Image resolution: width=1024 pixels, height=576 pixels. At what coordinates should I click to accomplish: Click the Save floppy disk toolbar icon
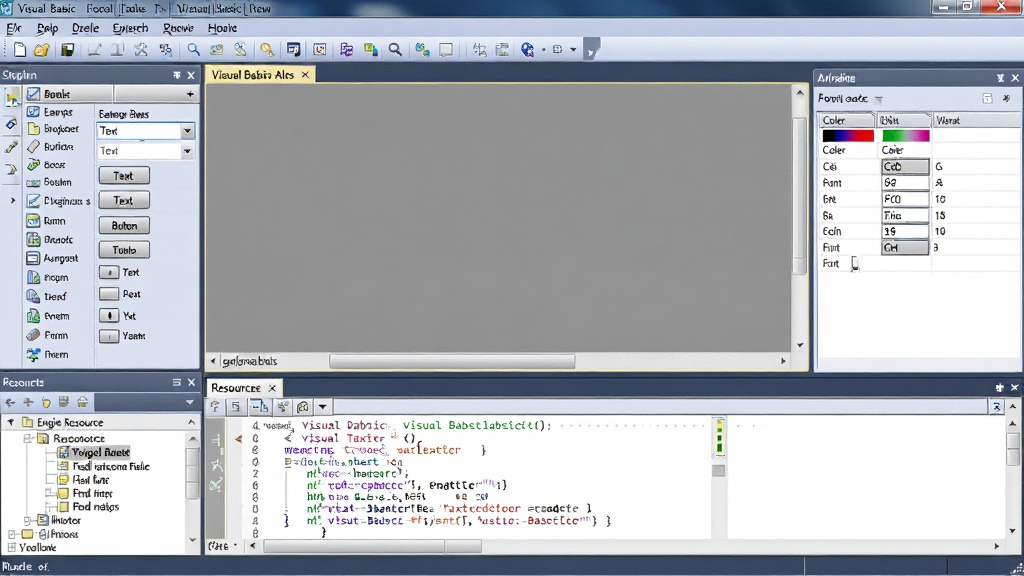click(x=67, y=50)
